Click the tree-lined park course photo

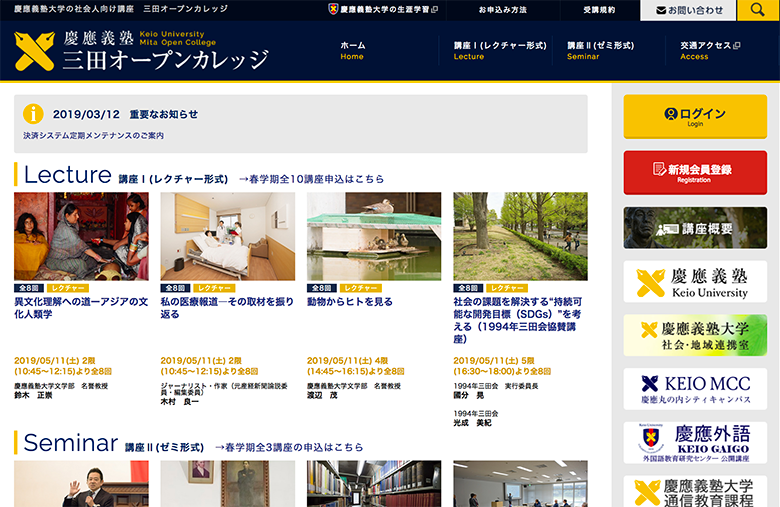point(520,236)
